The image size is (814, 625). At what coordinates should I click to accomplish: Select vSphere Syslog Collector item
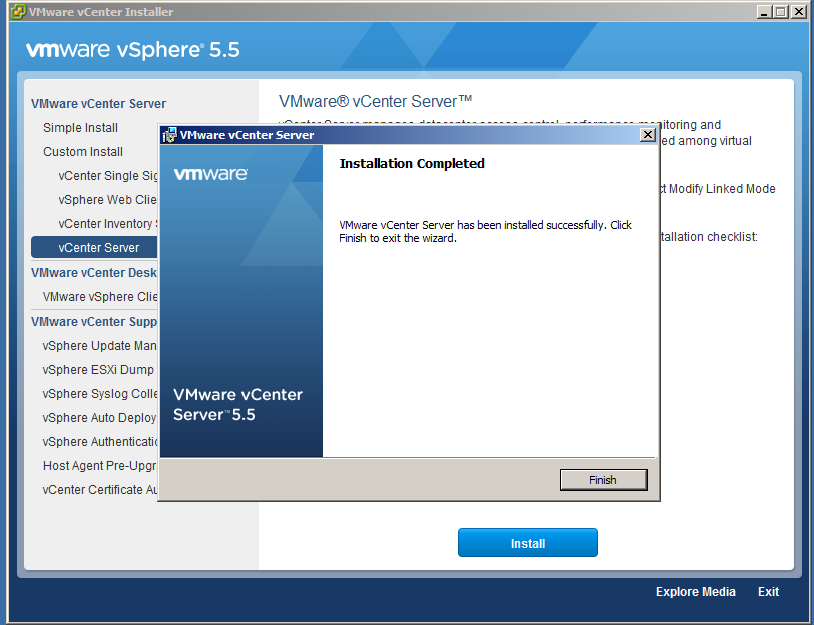pyautogui.click(x=100, y=394)
